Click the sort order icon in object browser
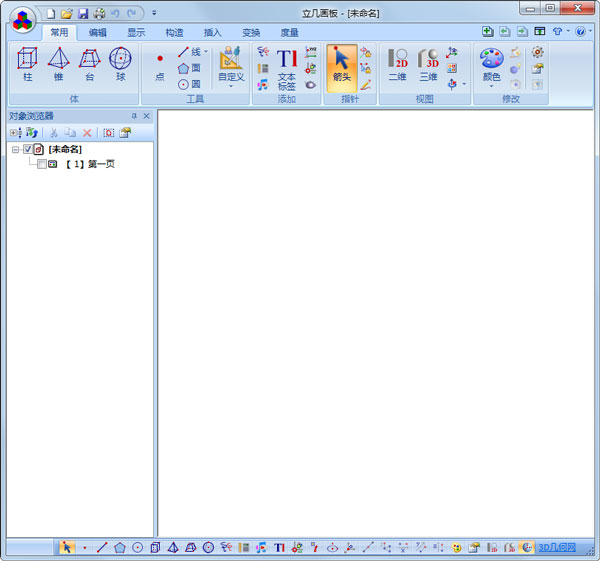The height and width of the screenshot is (561, 600). tap(32, 133)
